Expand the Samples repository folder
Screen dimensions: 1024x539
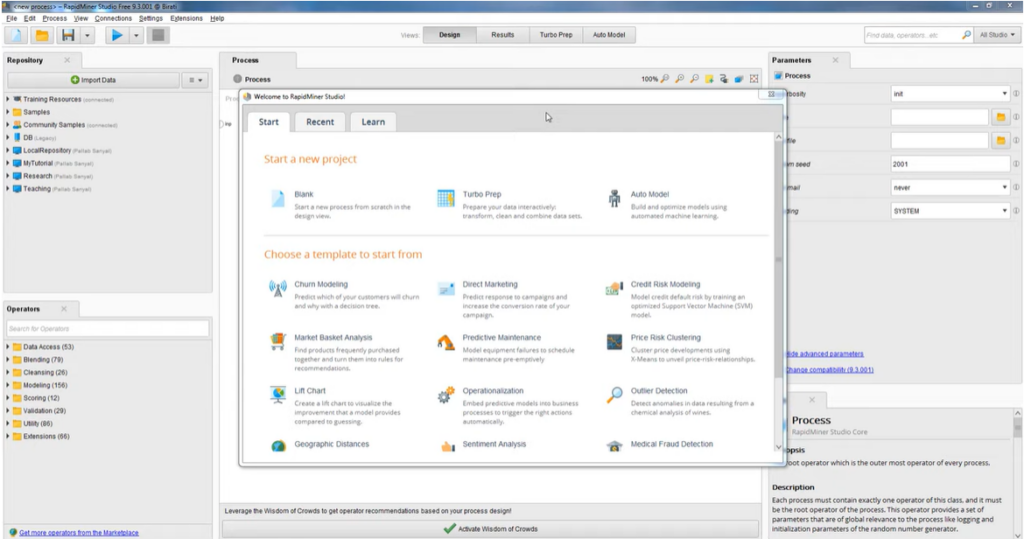coord(8,112)
